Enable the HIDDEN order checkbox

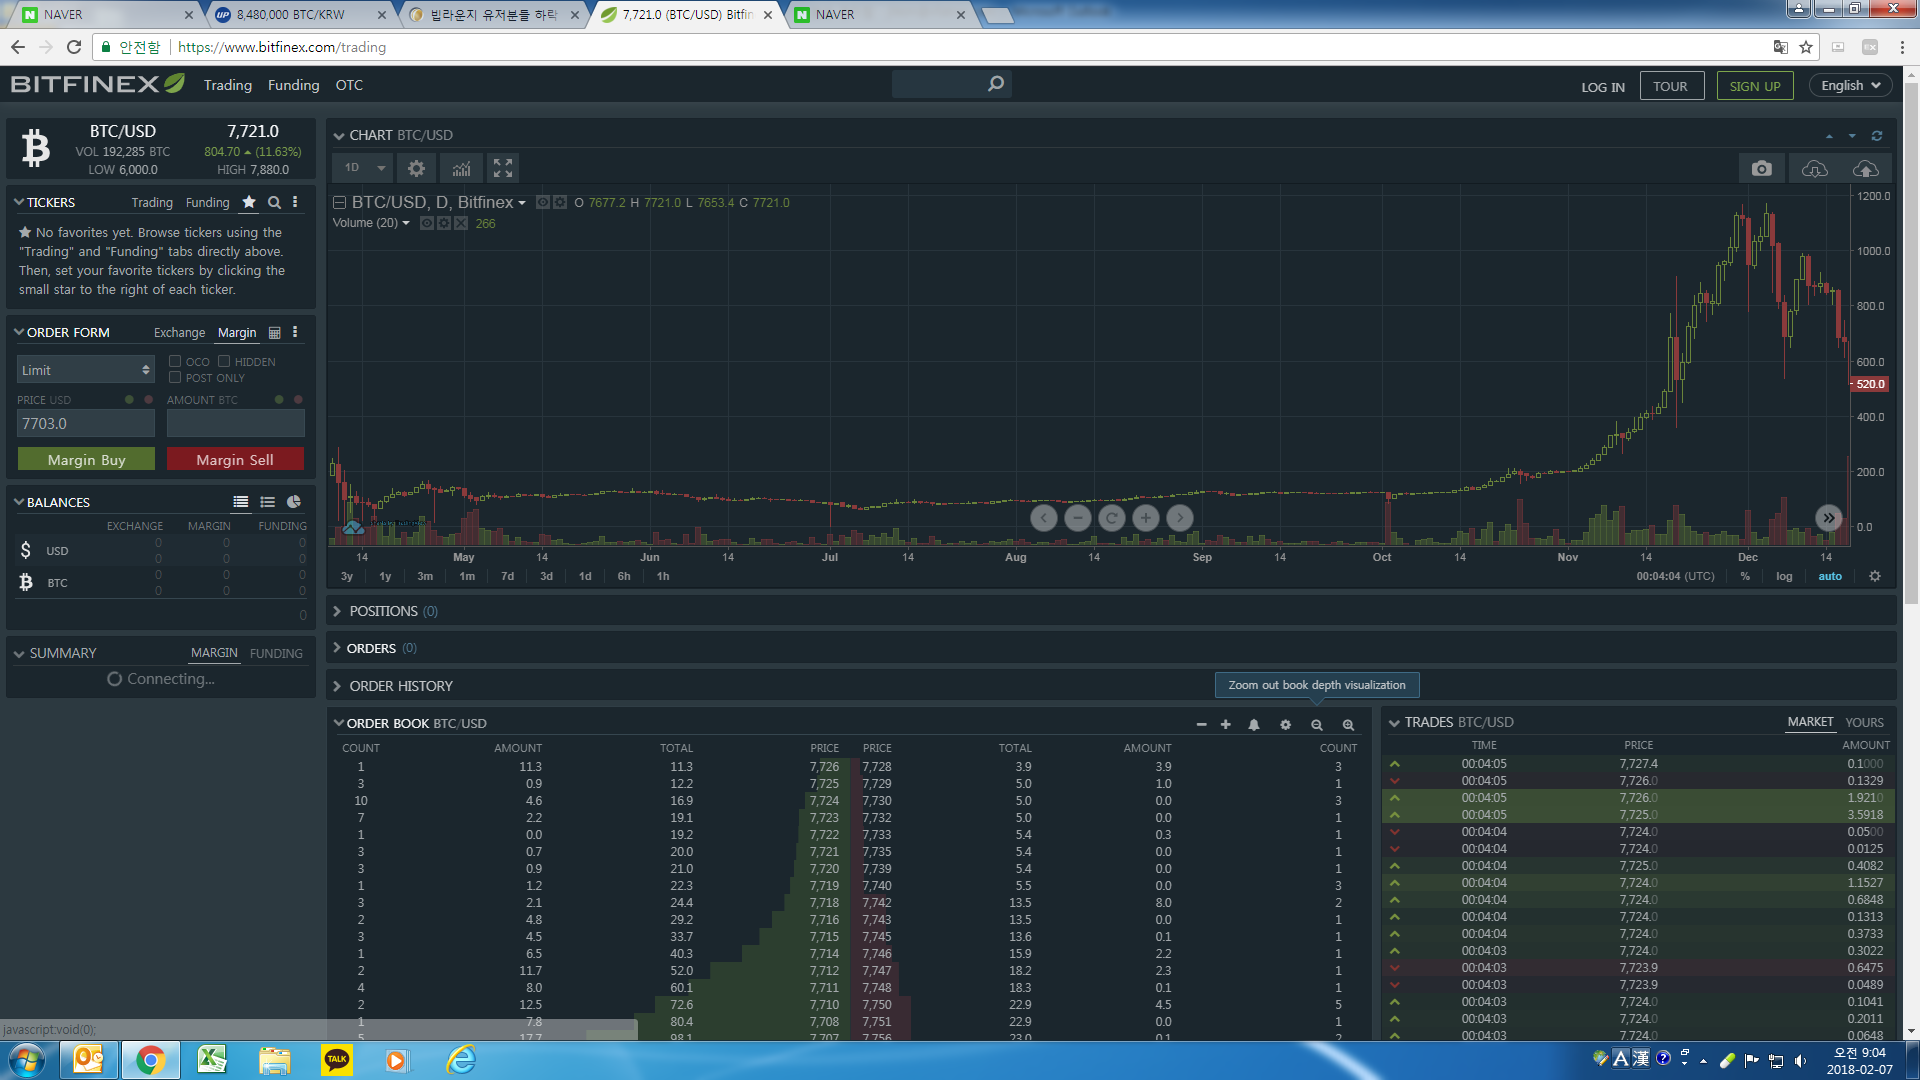click(224, 361)
